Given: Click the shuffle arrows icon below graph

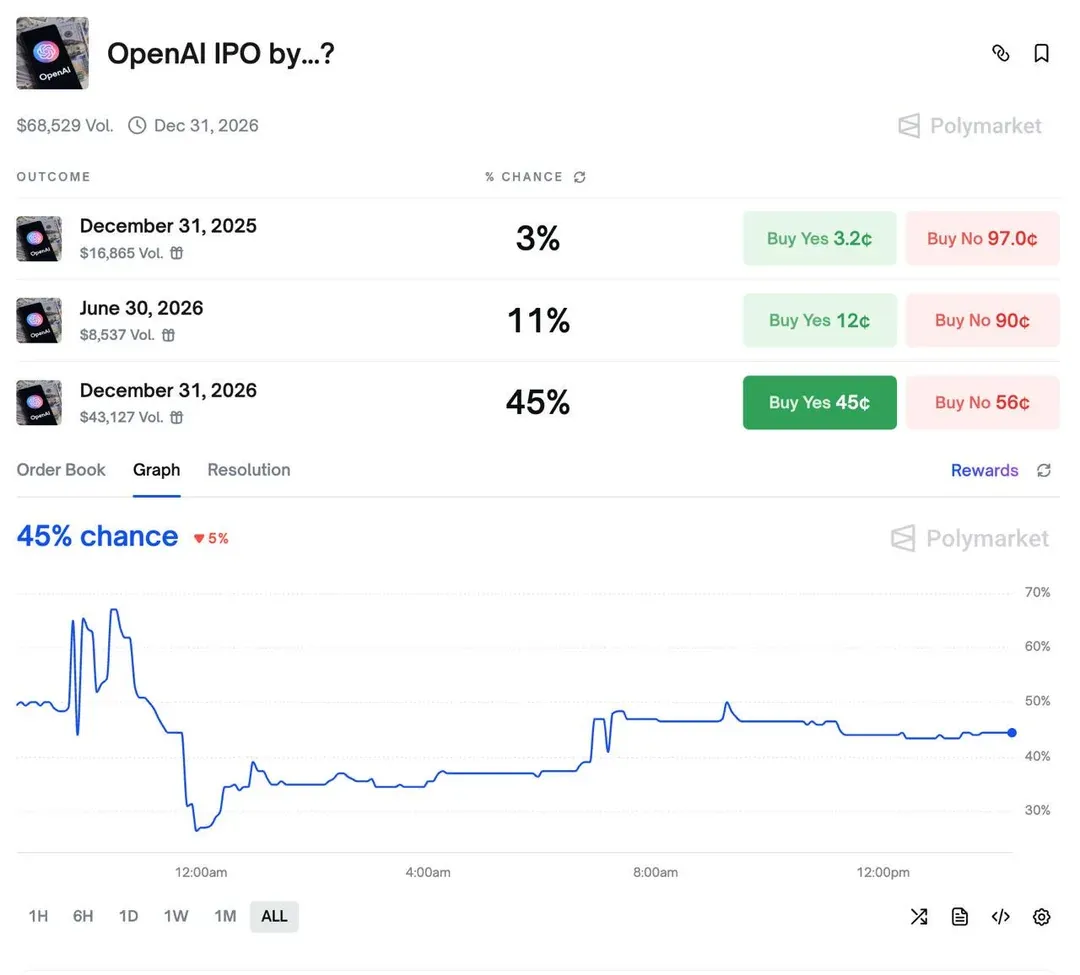Looking at the screenshot, I should pyautogui.click(x=918, y=916).
